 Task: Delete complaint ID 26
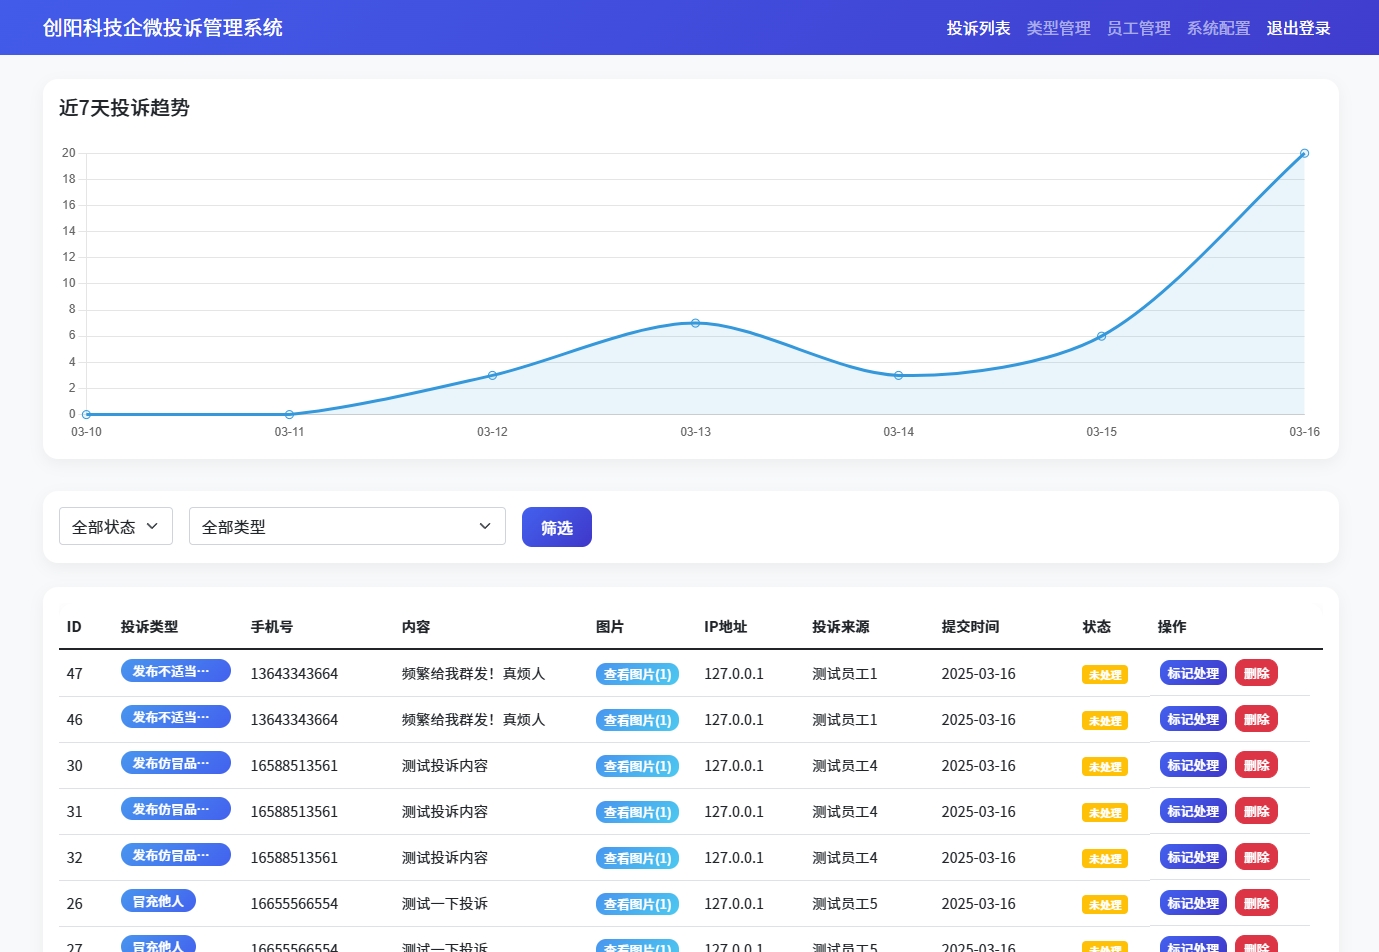pos(1256,903)
